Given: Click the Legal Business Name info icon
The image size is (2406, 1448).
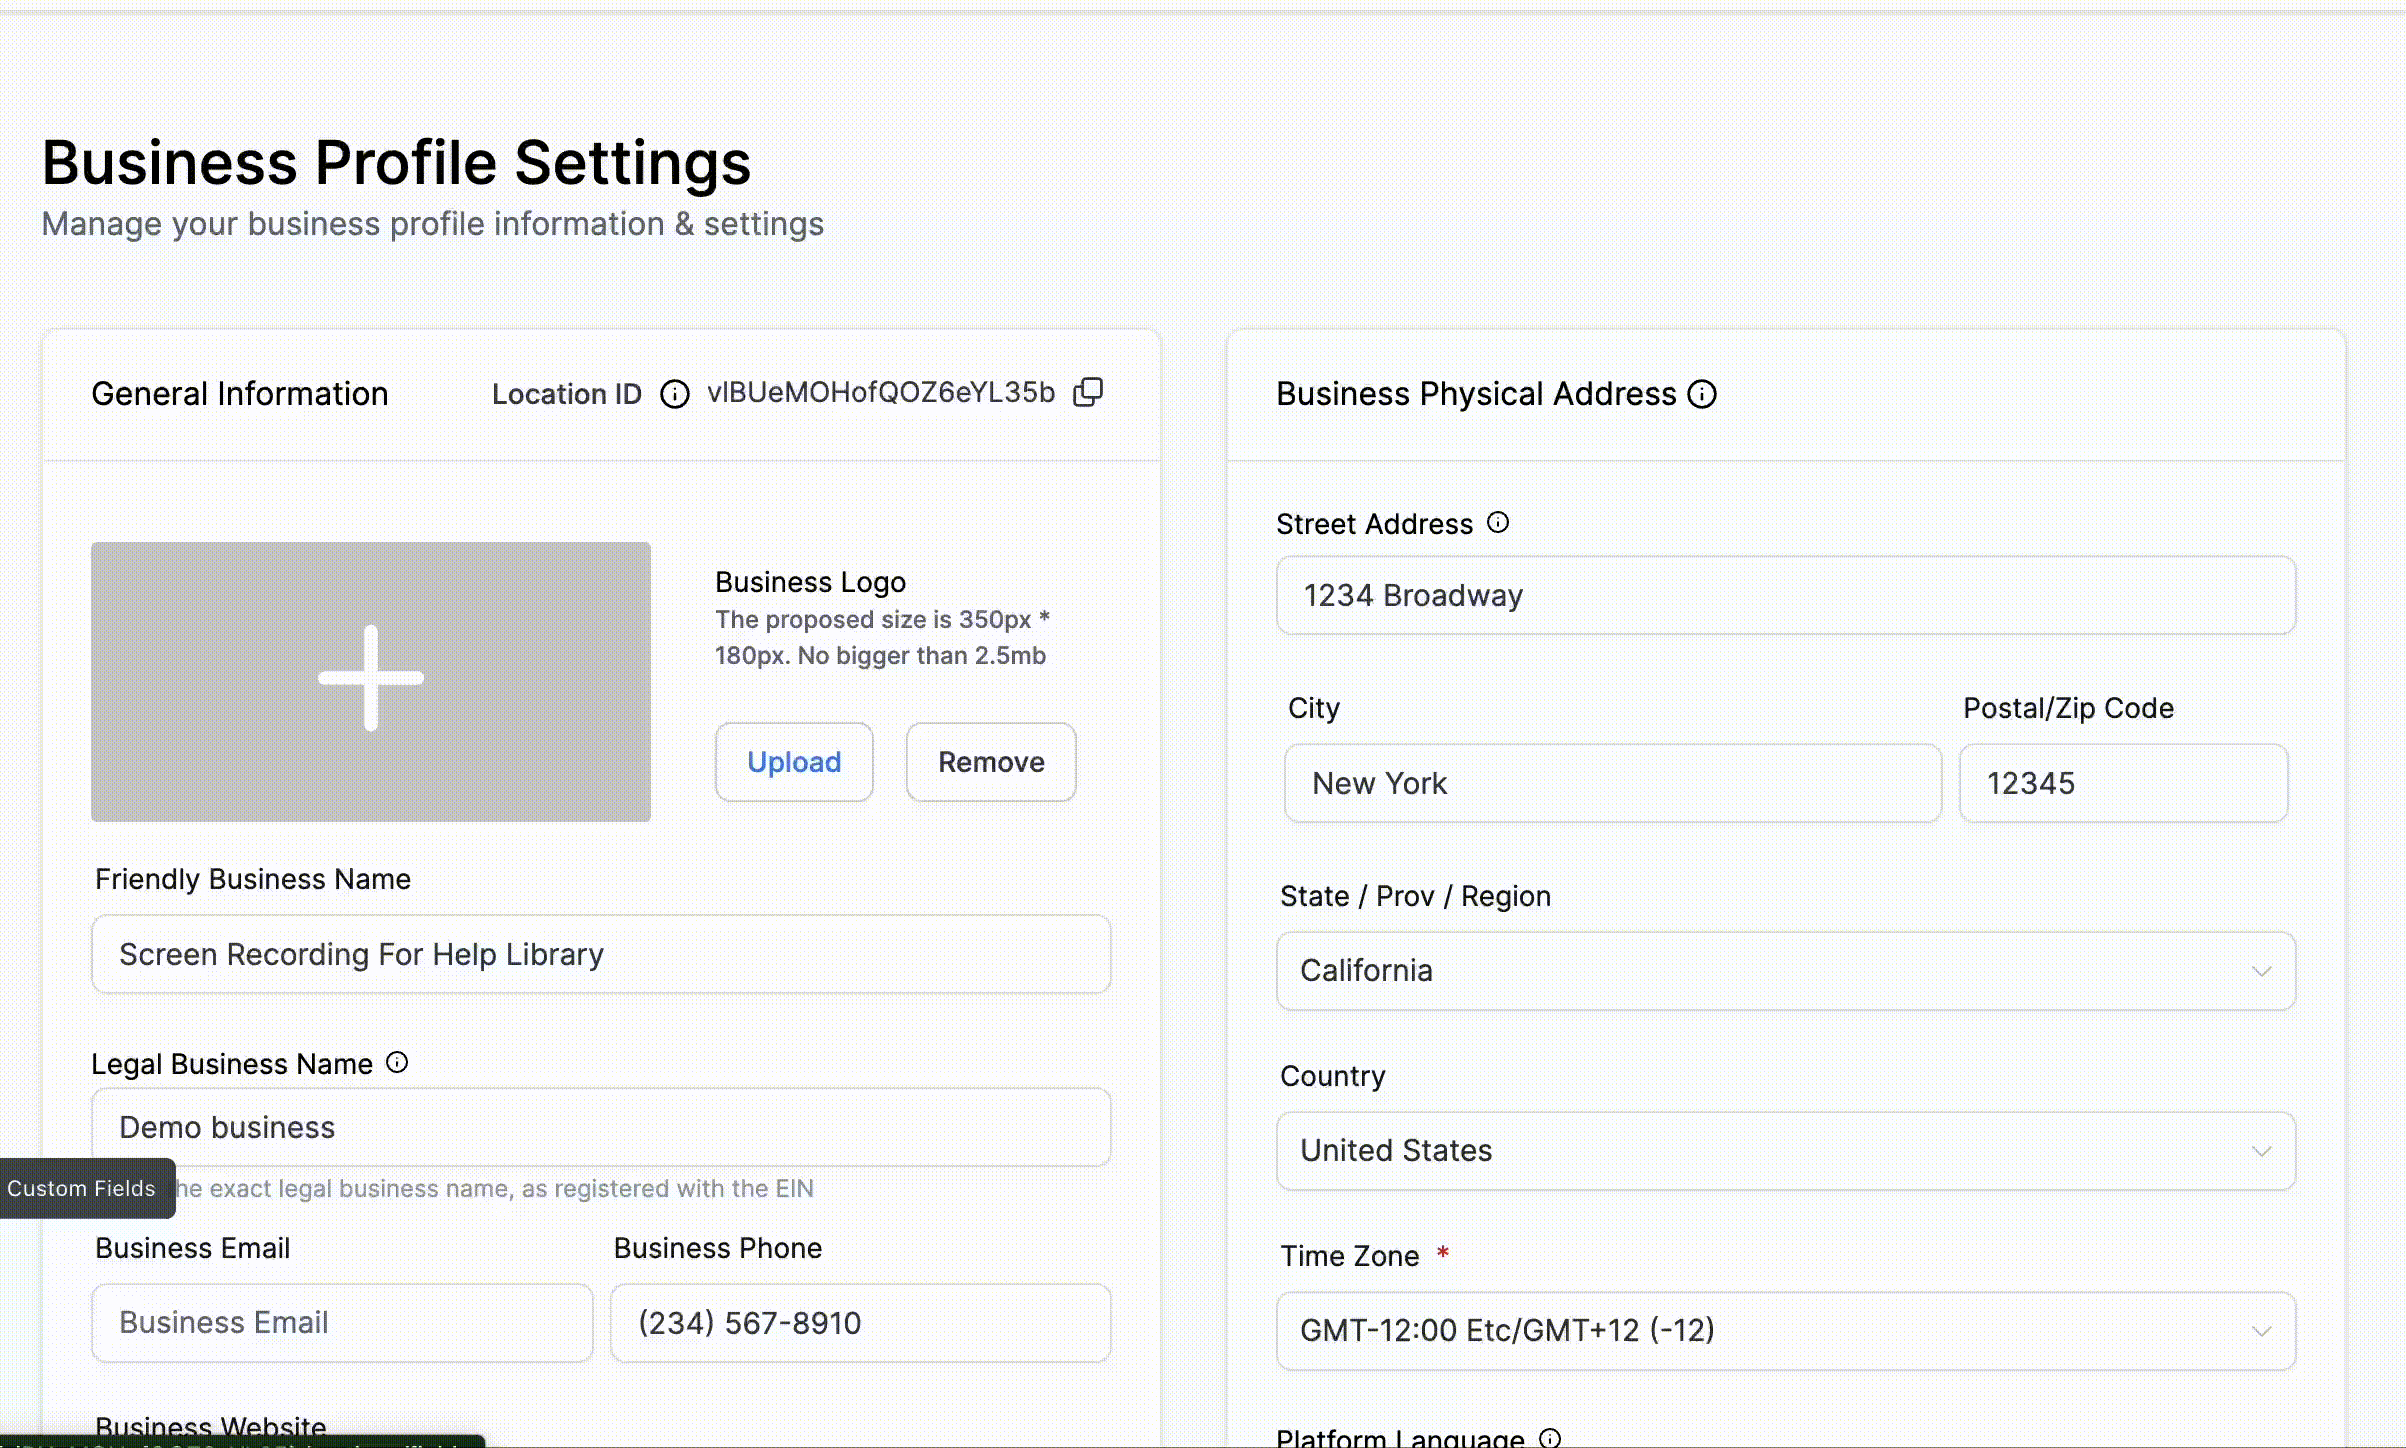Looking at the screenshot, I should click(x=397, y=1062).
